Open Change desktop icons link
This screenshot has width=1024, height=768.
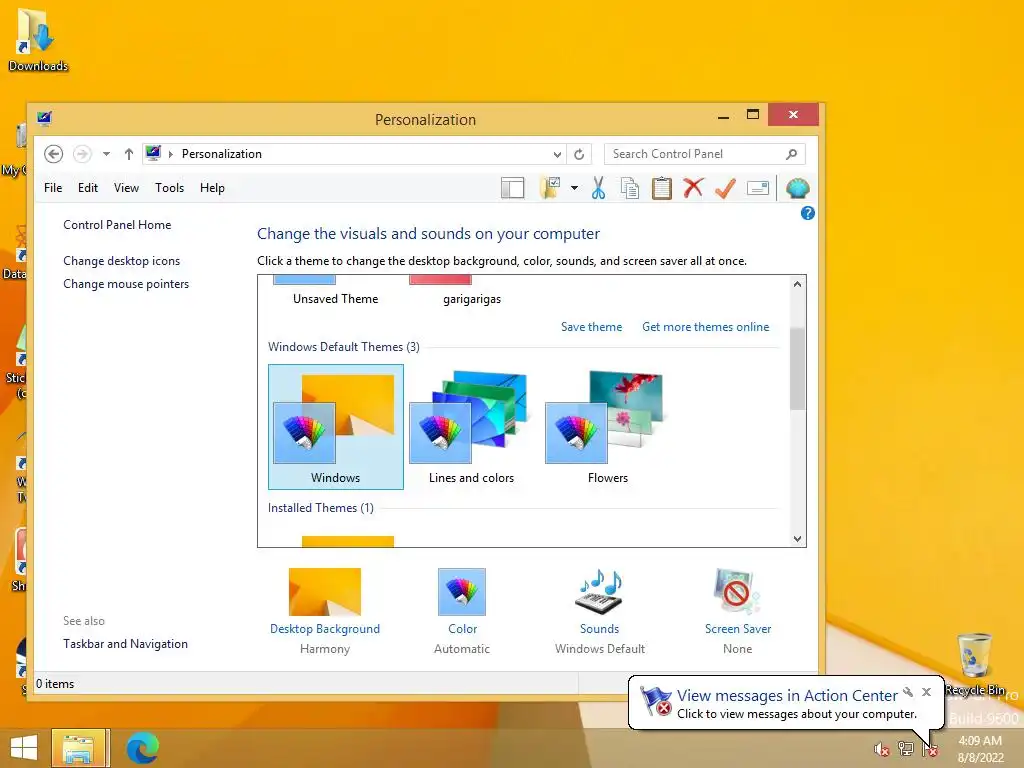coord(121,261)
